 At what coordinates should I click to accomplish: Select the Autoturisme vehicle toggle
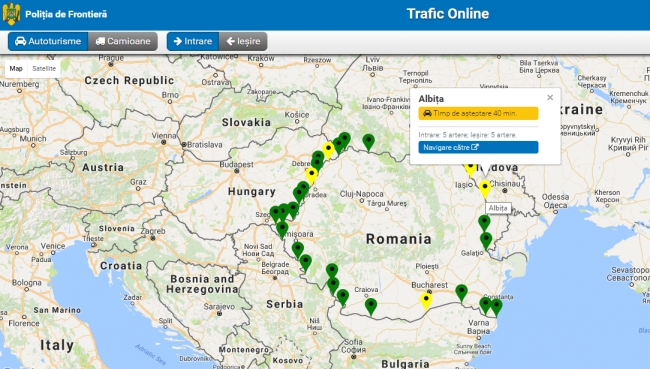click(x=48, y=41)
